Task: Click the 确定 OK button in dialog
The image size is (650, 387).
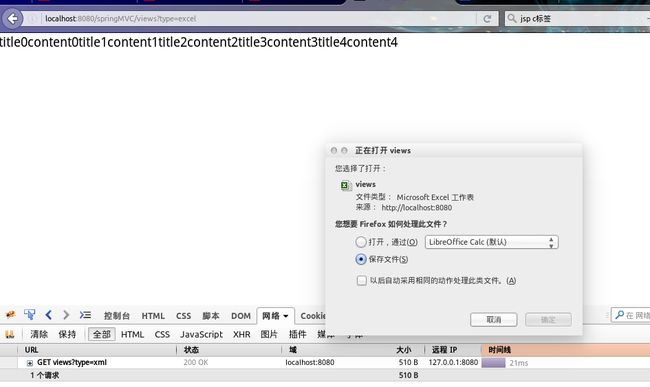Action: [x=548, y=319]
